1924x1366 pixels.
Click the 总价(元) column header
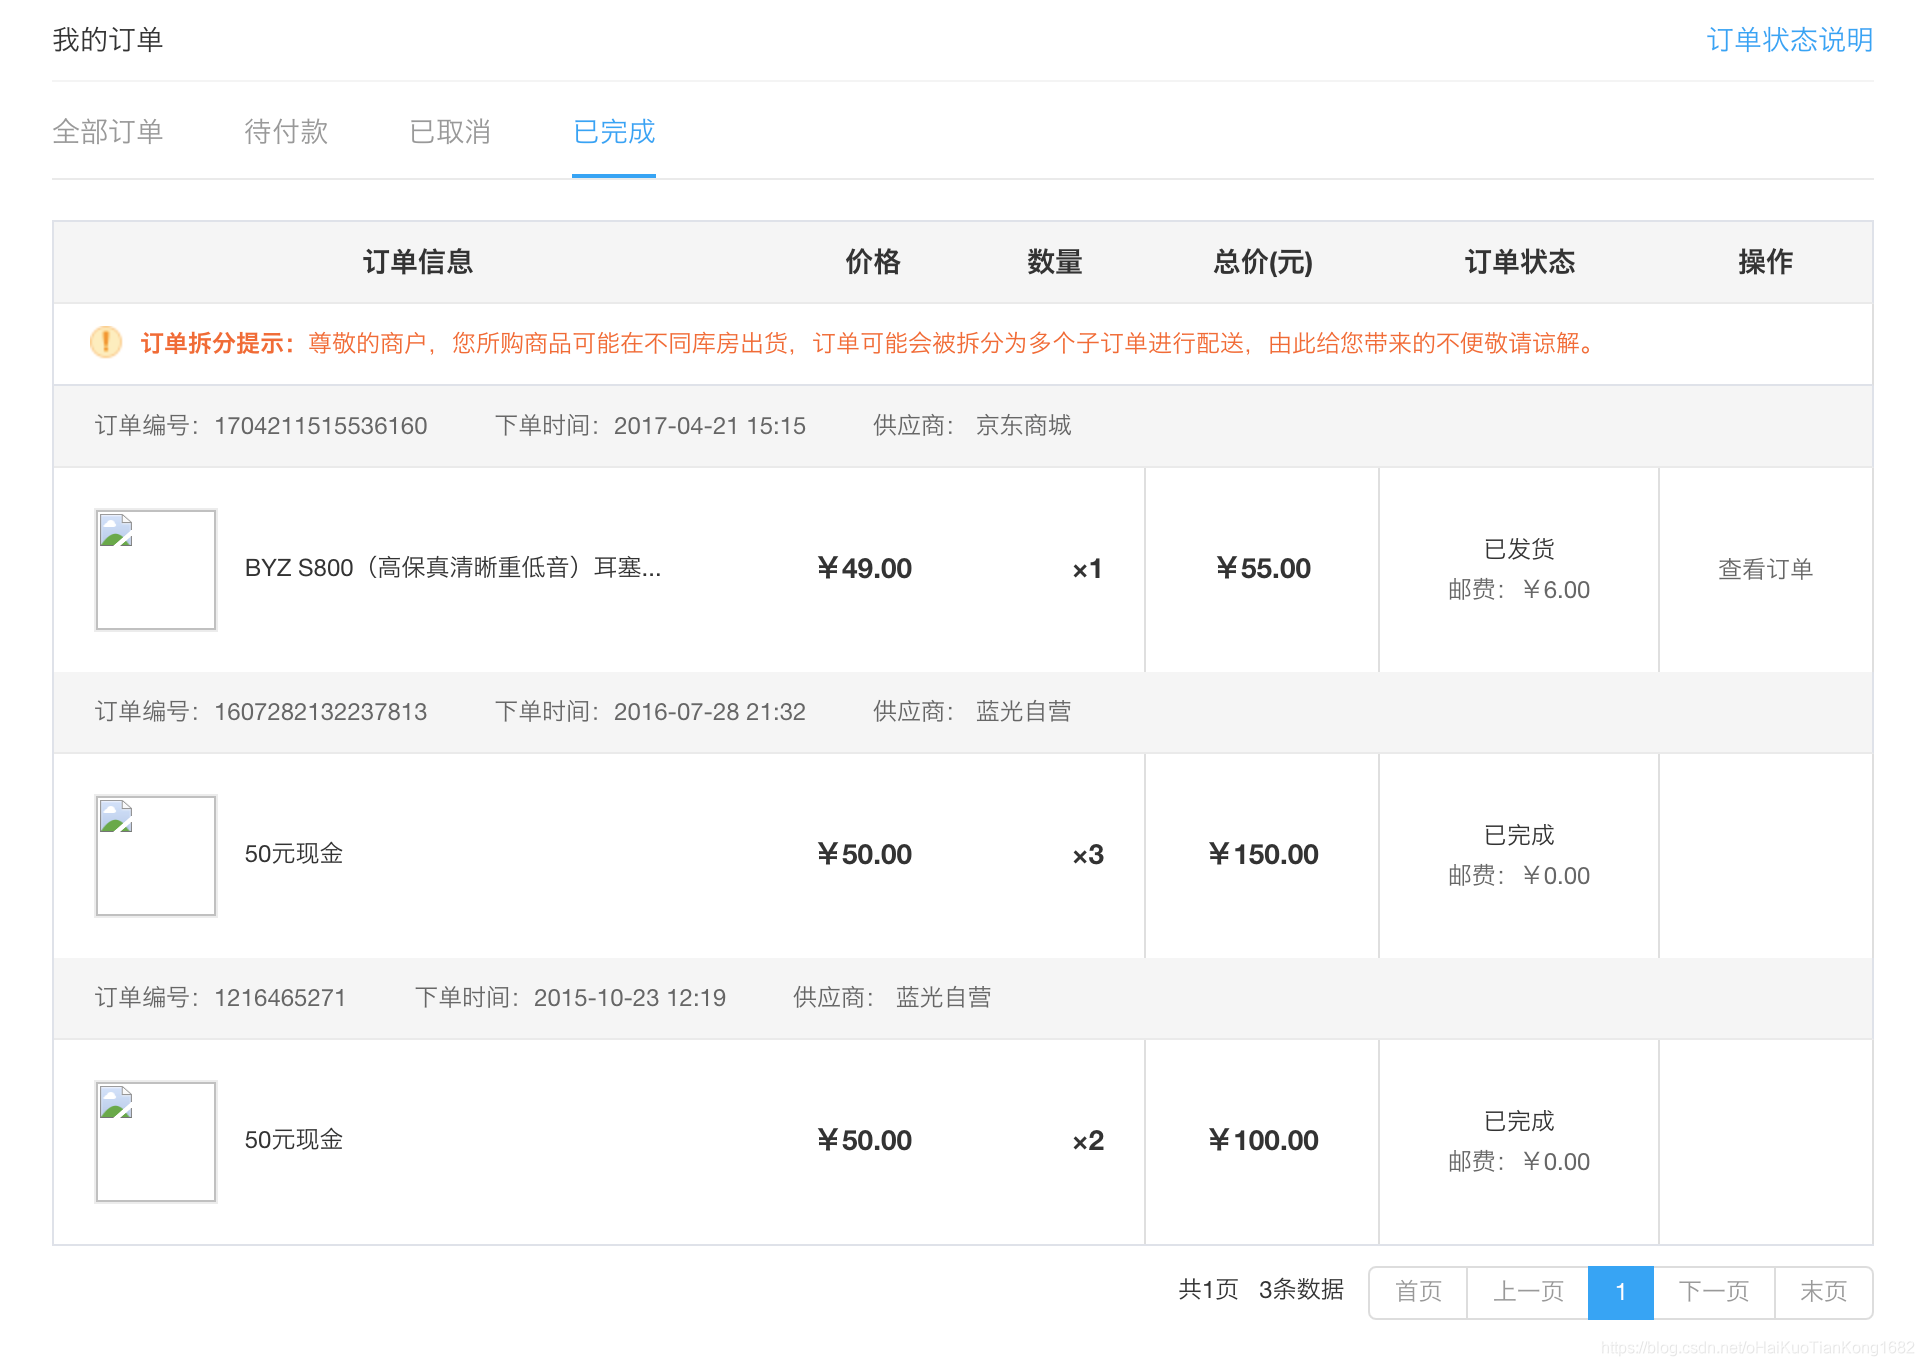click(x=1263, y=262)
